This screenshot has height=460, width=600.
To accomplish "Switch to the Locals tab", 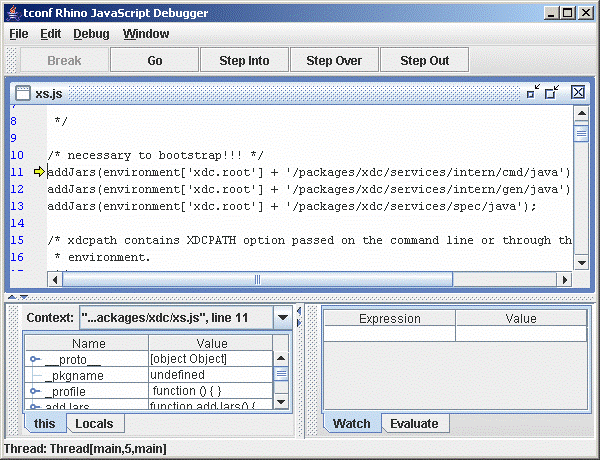I will click(95, 424).
